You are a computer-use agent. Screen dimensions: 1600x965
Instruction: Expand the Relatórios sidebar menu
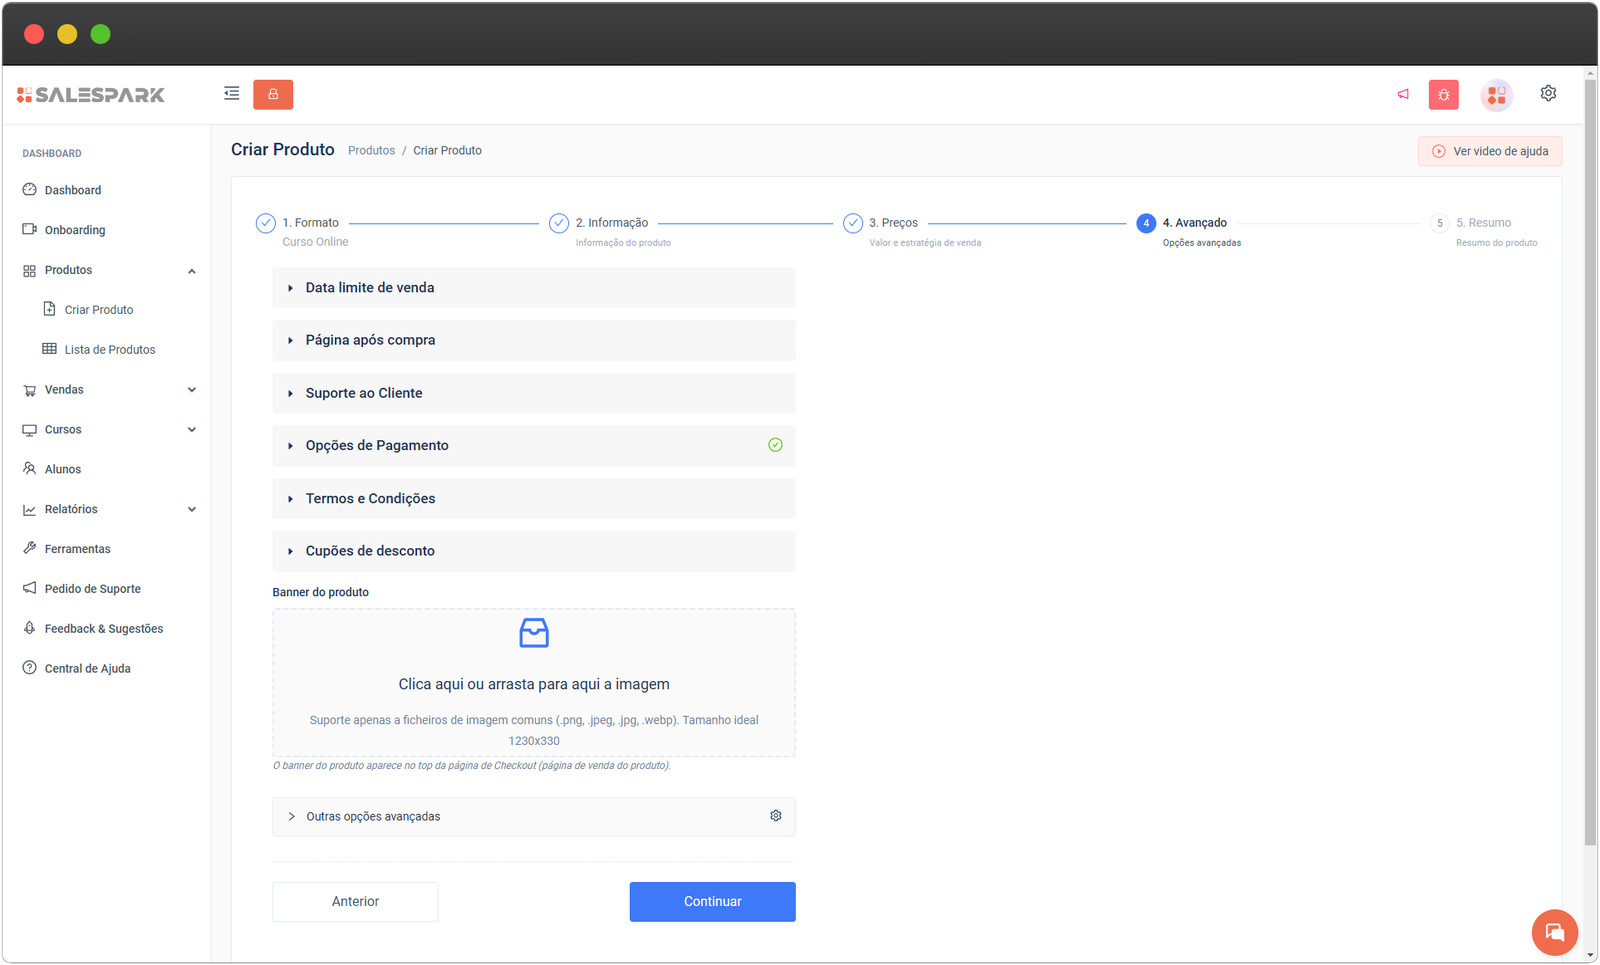tap(191, 510)
